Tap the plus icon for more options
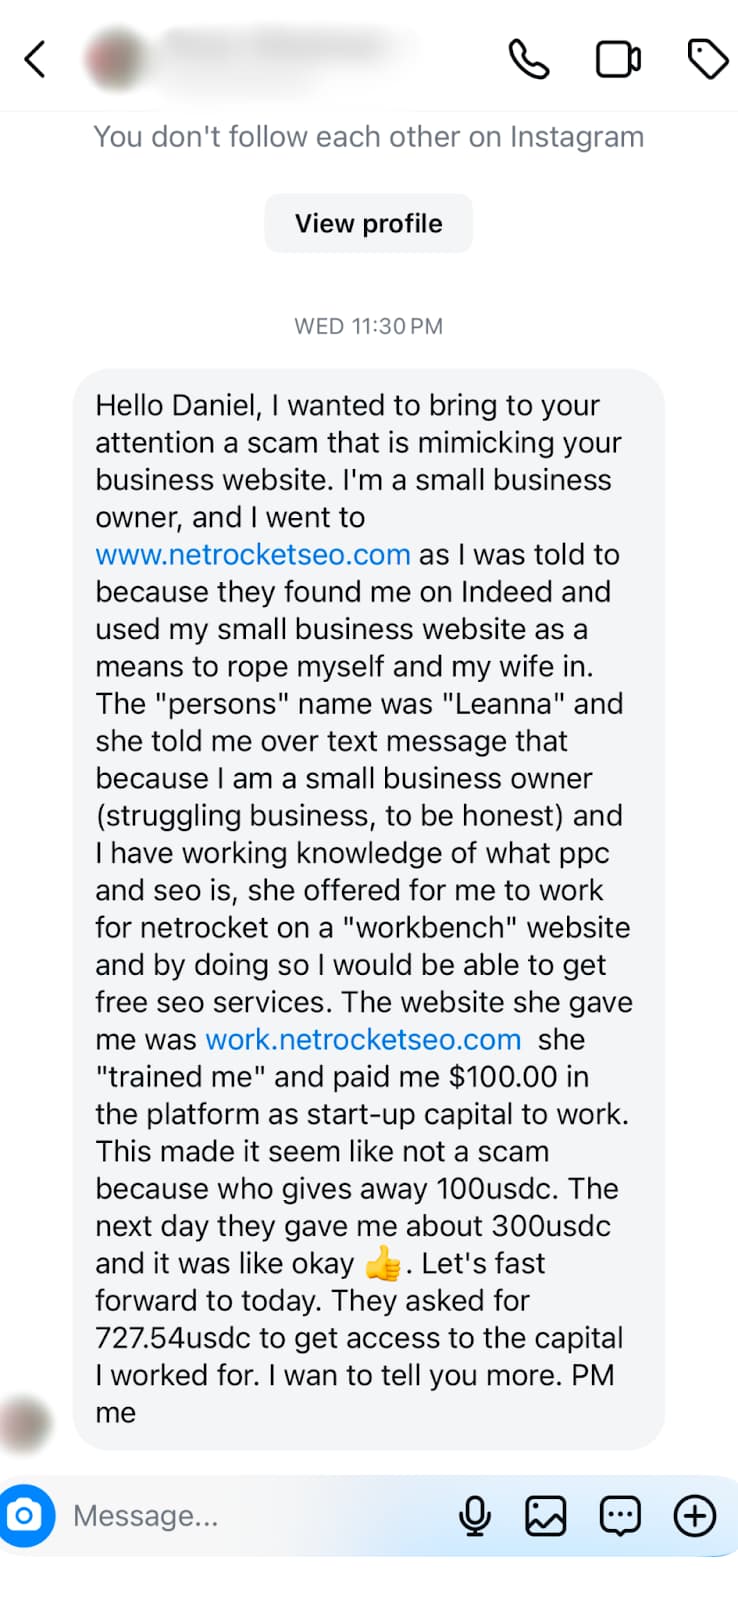 695,1516
